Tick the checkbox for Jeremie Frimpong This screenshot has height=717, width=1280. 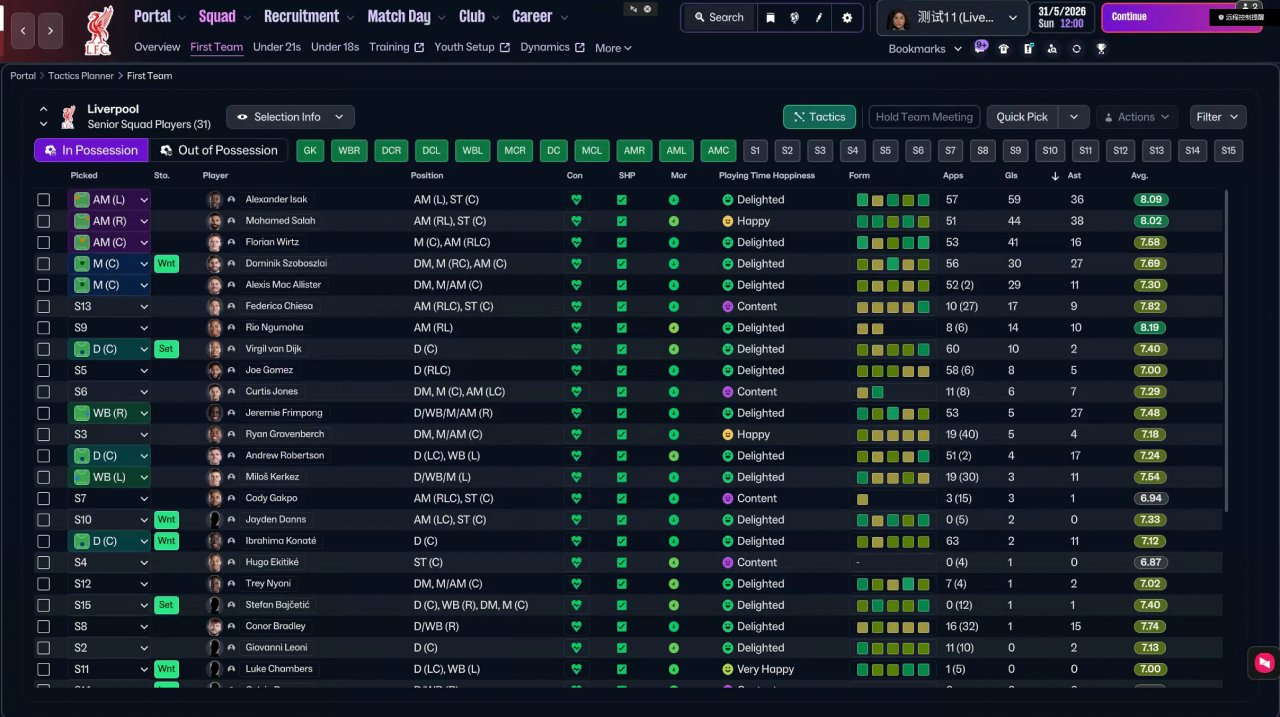pyautogui.click(x=44, y=413)
